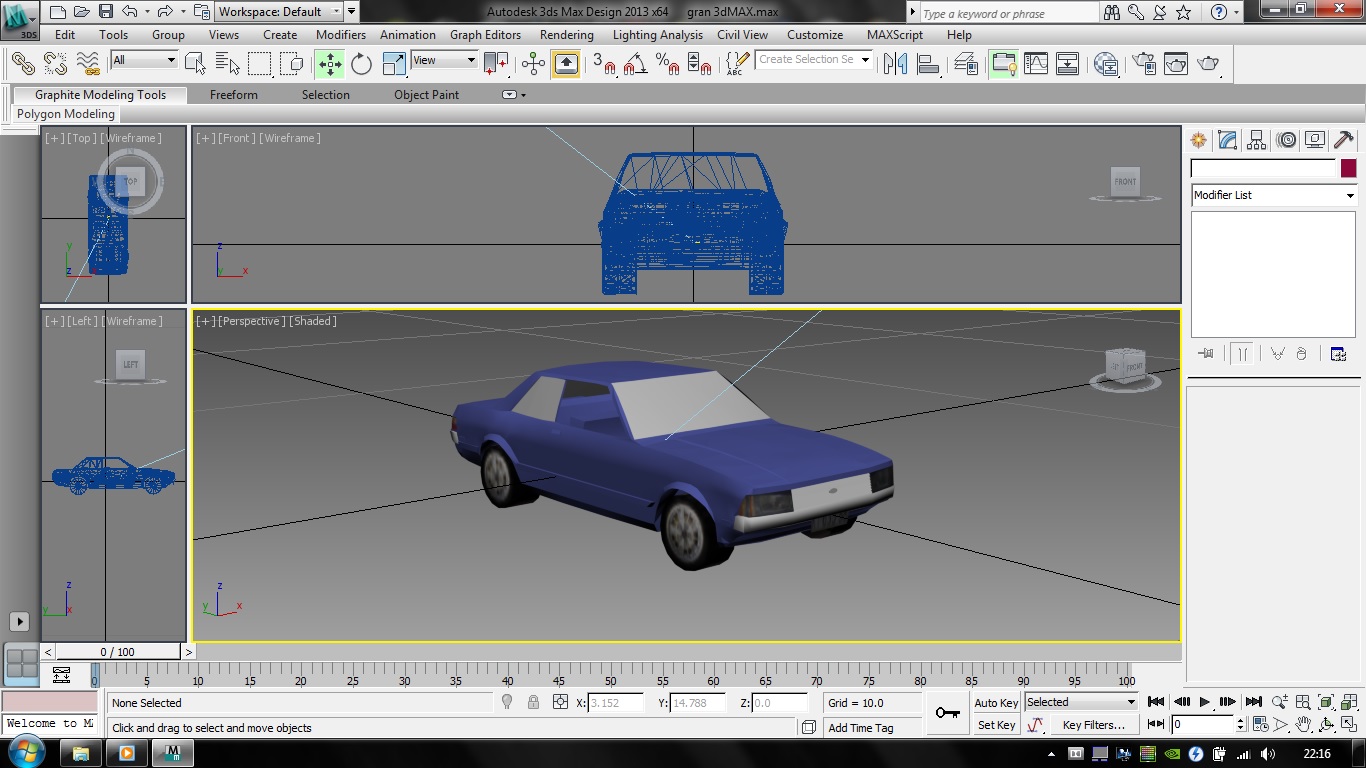Viewport: 1366px width, 768px height.
Task: Open the Curve Editor icon
Action: click(1036, 63)
